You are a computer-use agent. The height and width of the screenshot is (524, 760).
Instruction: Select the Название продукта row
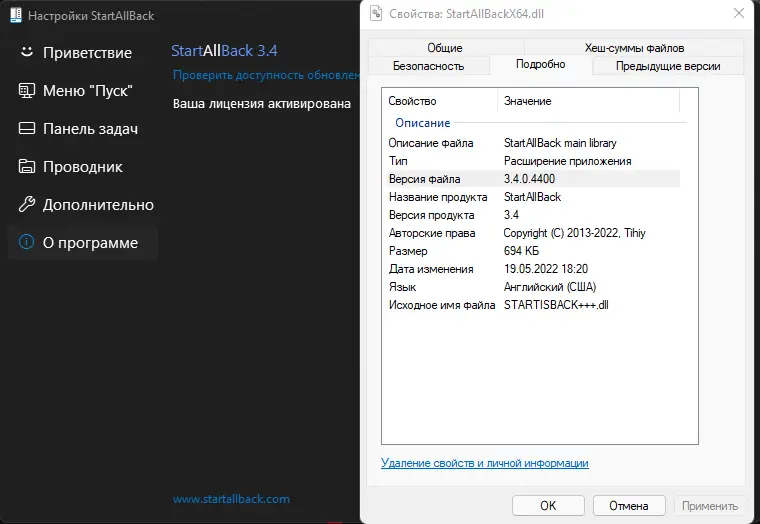pos(532,197)
